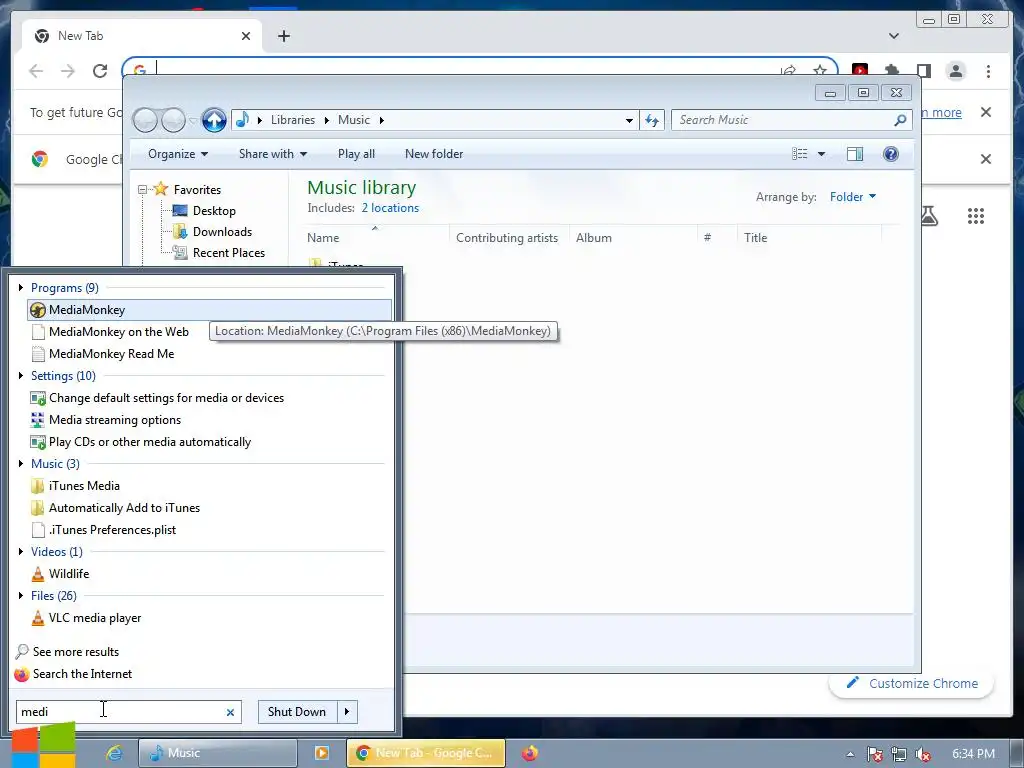Clear the start menu search box
The width and height of the screenshot is (1024, 768).
coord(230,712)
